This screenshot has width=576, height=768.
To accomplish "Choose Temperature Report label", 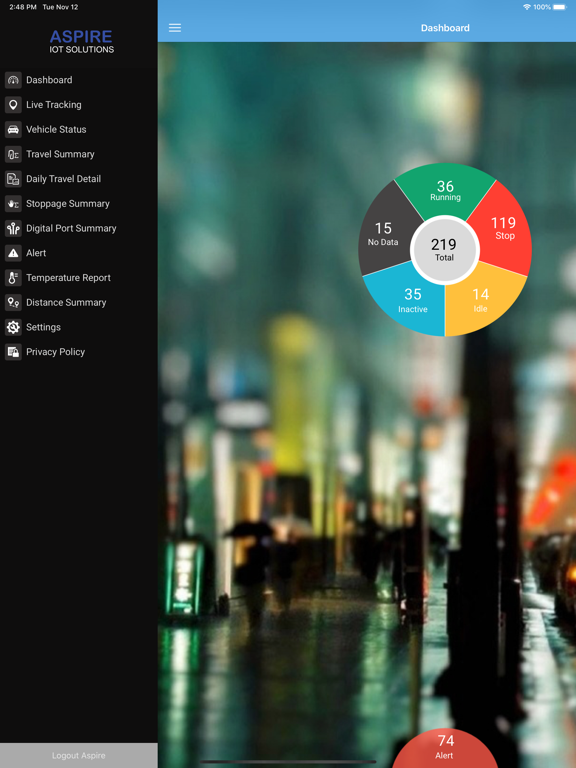I will coord(69,278).
